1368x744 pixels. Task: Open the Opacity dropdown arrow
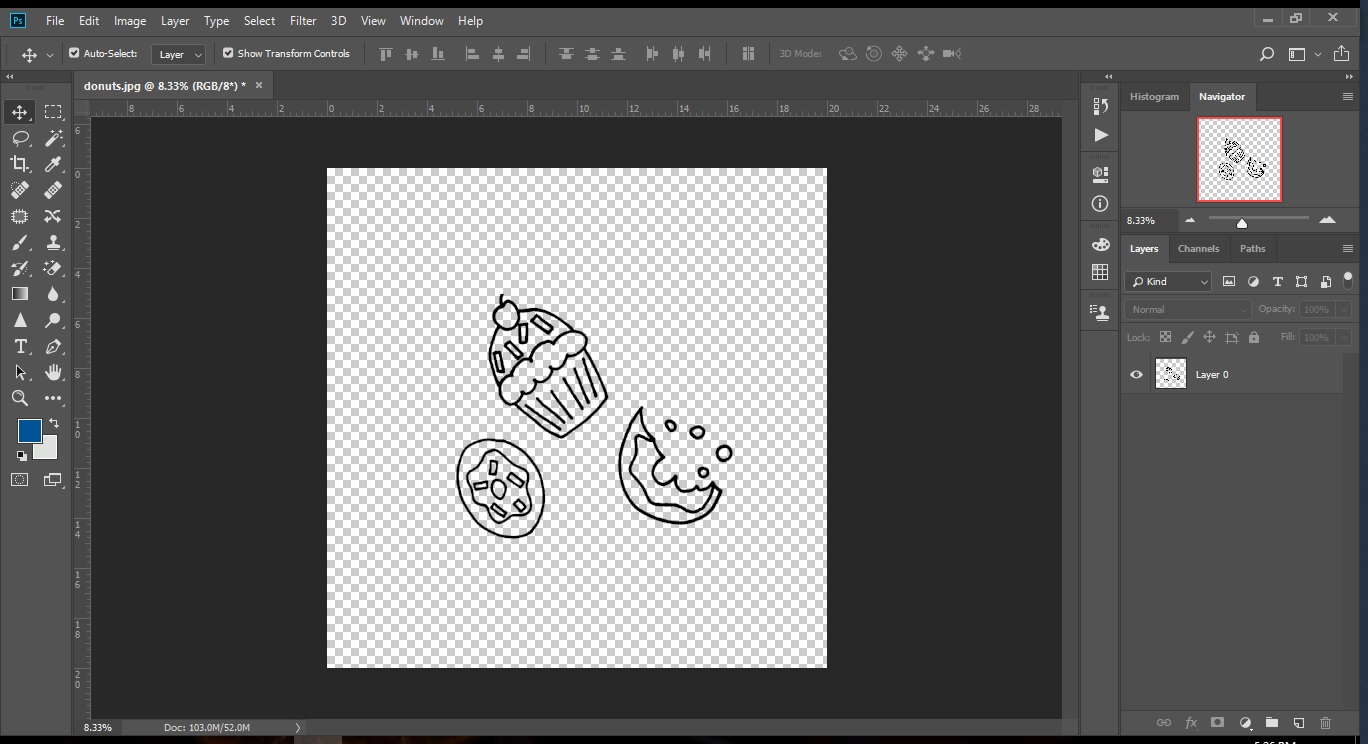pos(1344,310)
